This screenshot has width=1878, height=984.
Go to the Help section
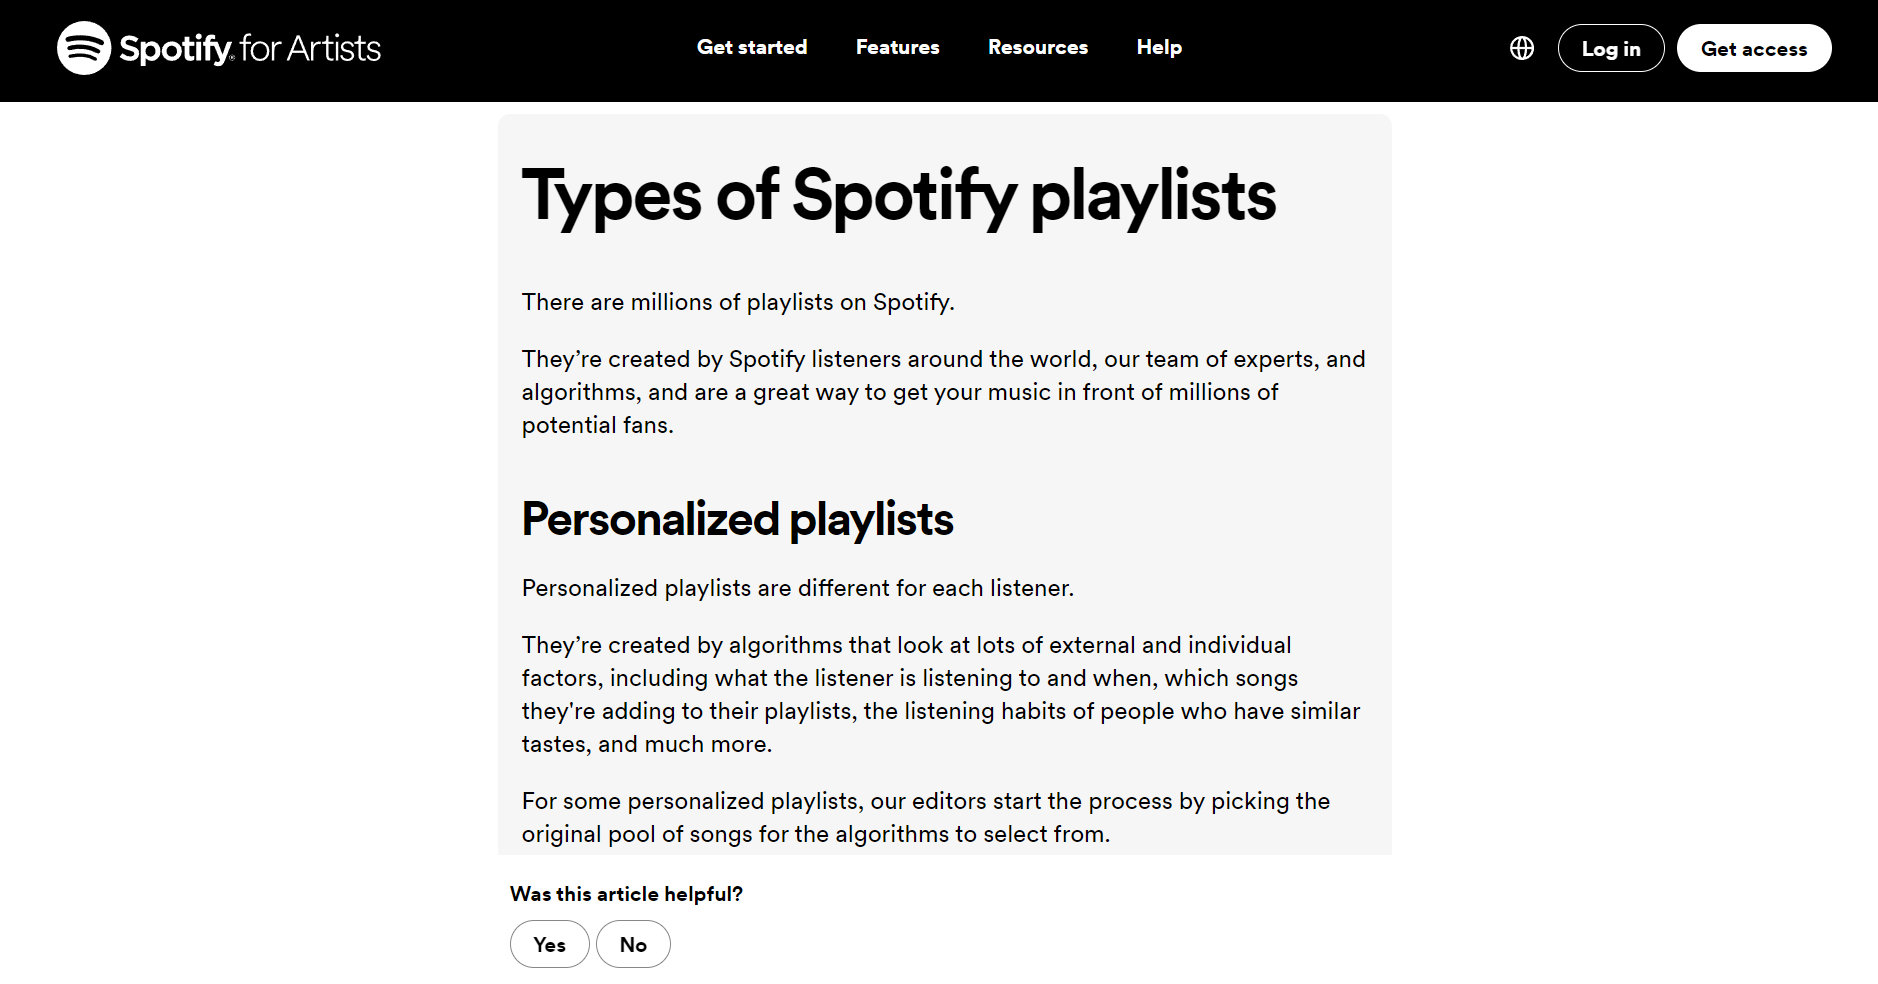point(1158,47)
